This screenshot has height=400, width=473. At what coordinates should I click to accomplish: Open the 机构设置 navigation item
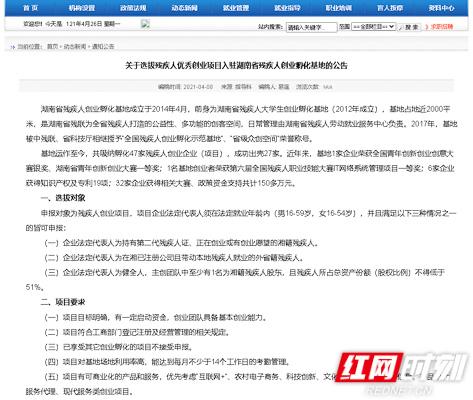[x=82, y=8]
